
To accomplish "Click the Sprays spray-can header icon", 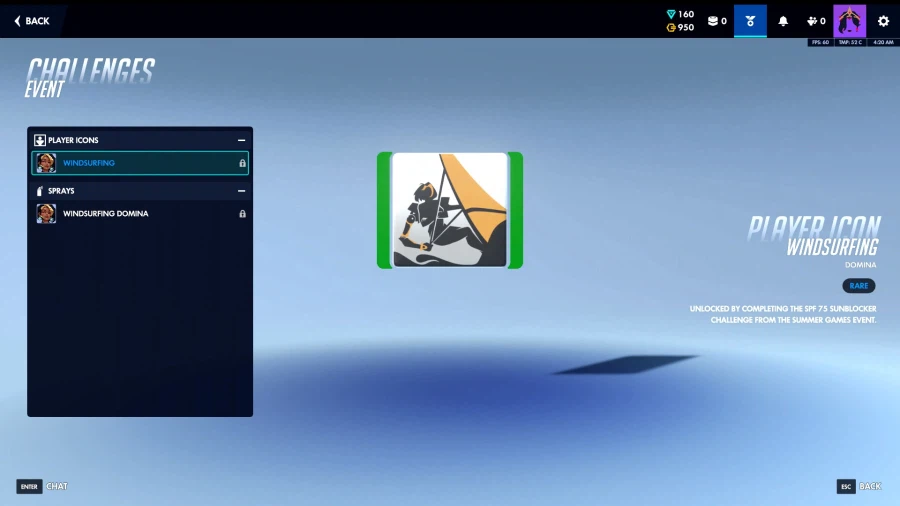I will [x=40, y=190].
